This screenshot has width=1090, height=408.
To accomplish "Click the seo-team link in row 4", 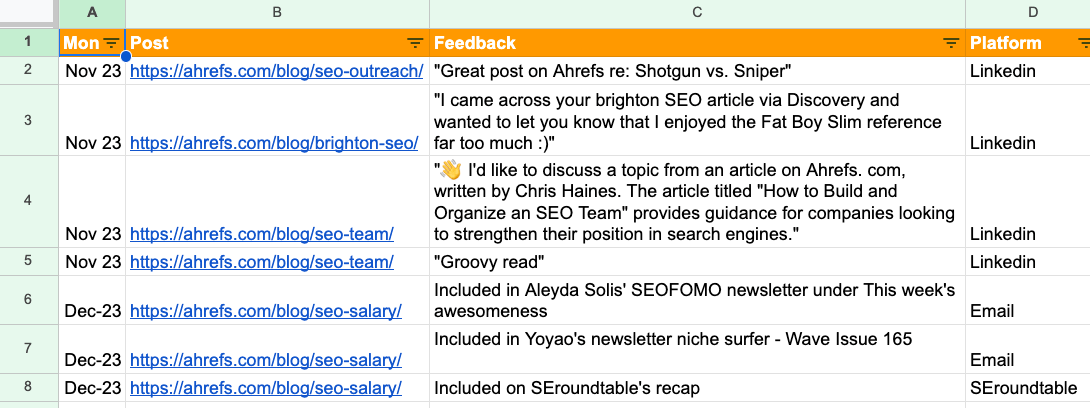I will [261, 234].
